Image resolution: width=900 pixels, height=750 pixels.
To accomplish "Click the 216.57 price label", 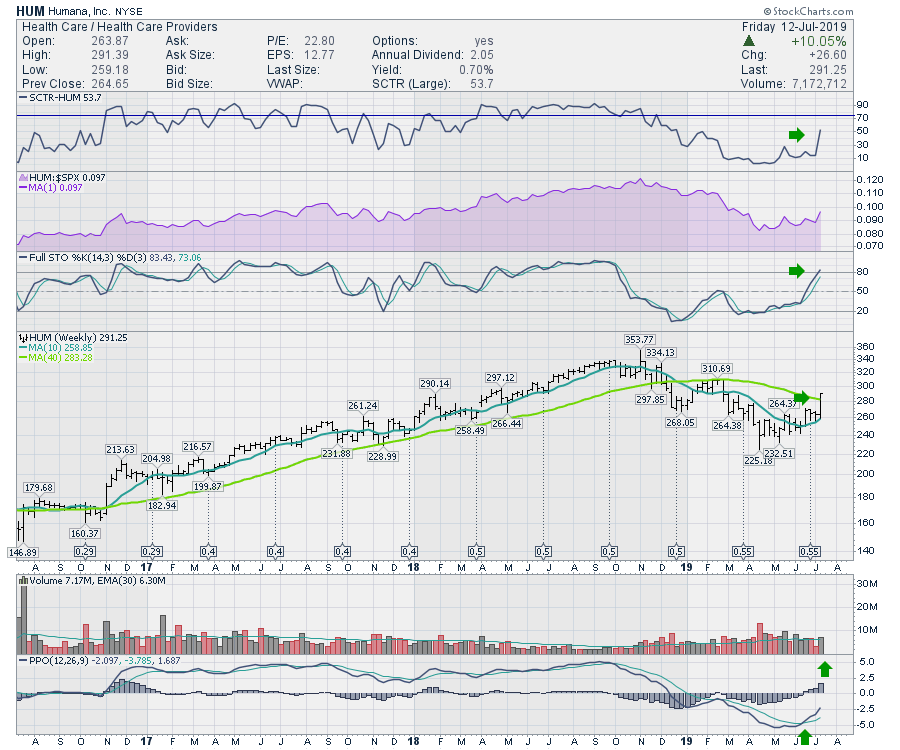I will (197, 446).
